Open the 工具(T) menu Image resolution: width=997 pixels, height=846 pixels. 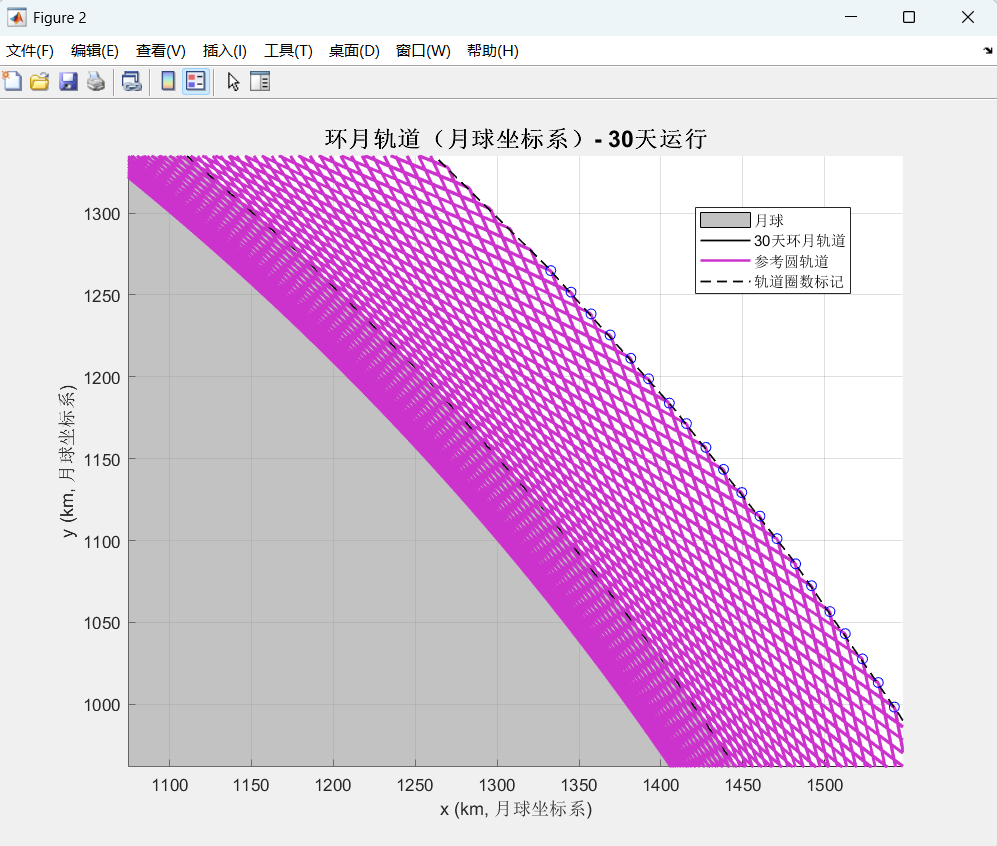(x=288, y=51)
